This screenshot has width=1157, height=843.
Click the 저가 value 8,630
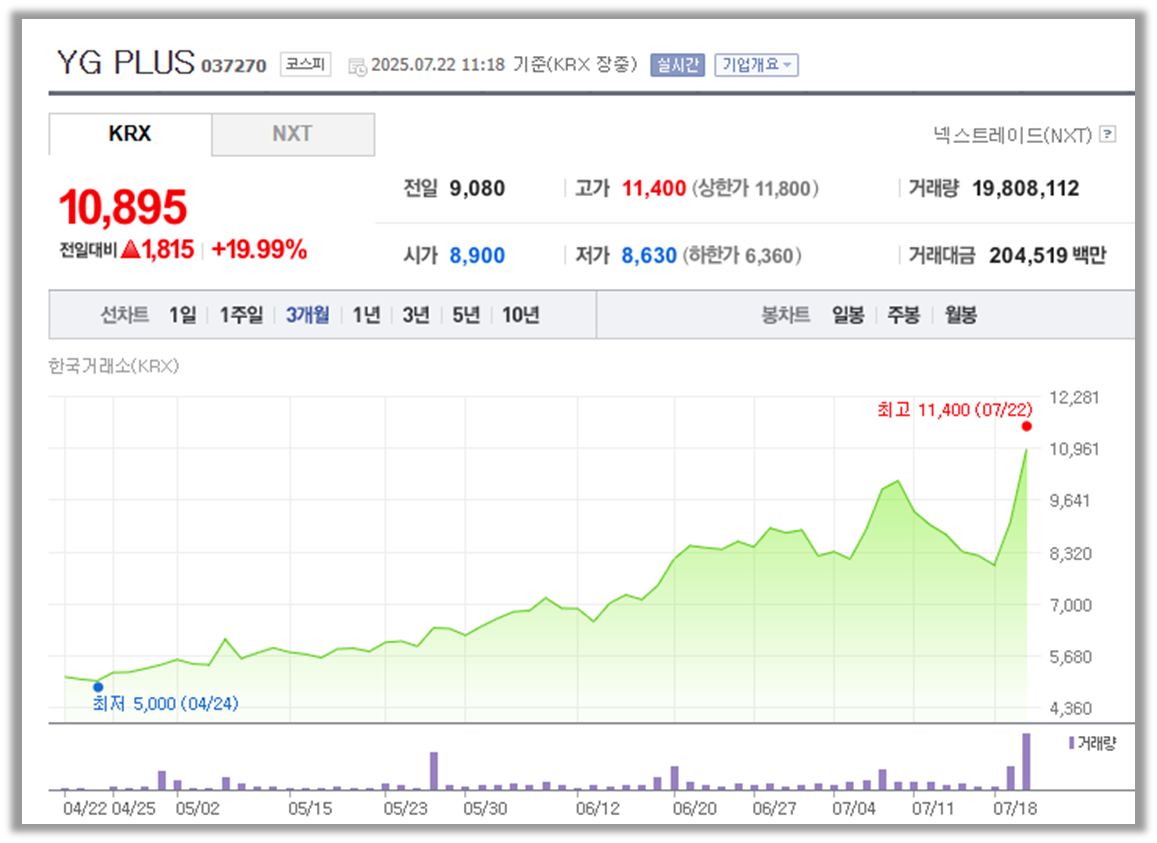point(649,255)
